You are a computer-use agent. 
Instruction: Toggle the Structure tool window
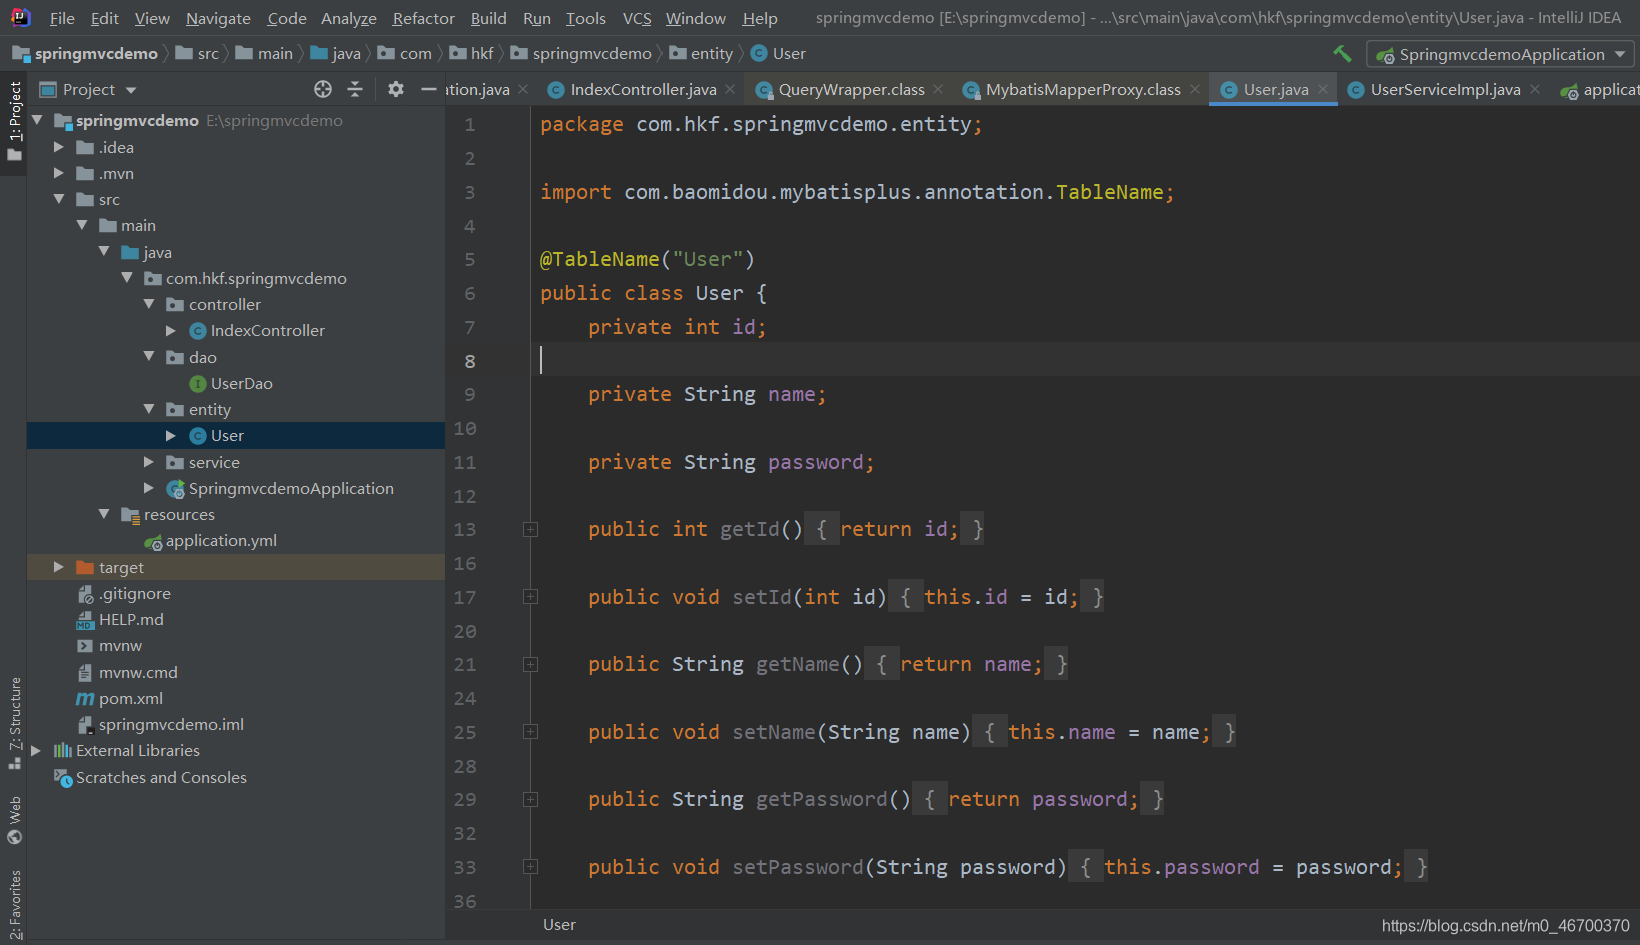pyautogui.click(x=14, y=723)
